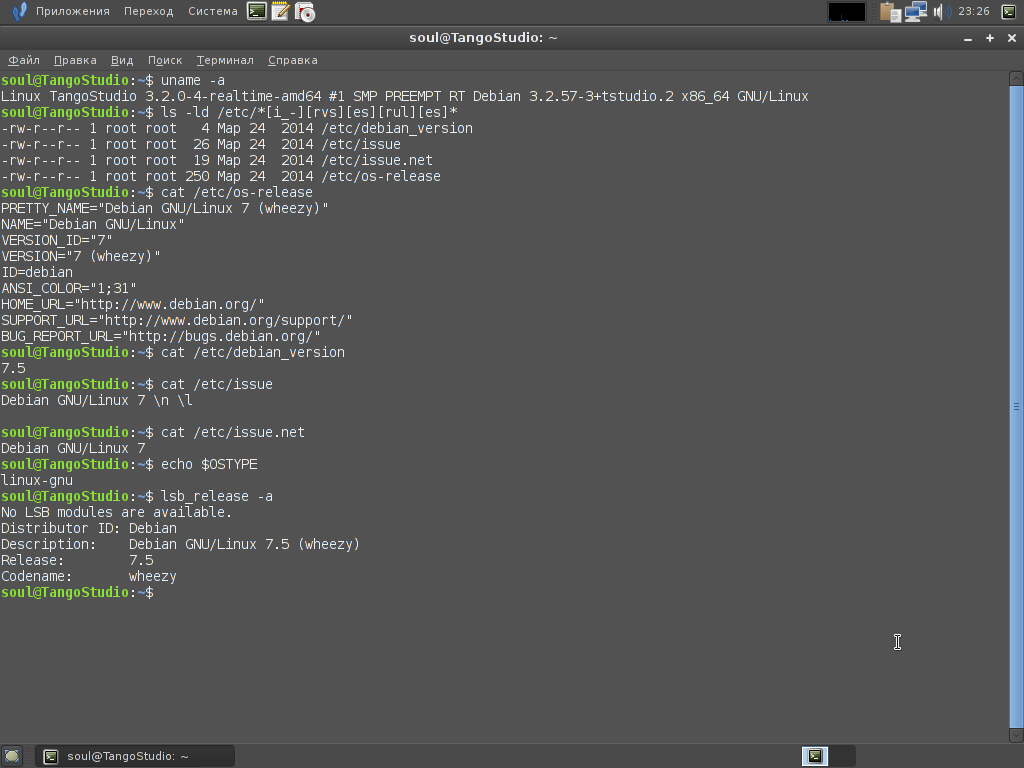The image size is (1024, 768).
Task: Click the scrollbar down arrow
Action: (x=1016, y=735)
